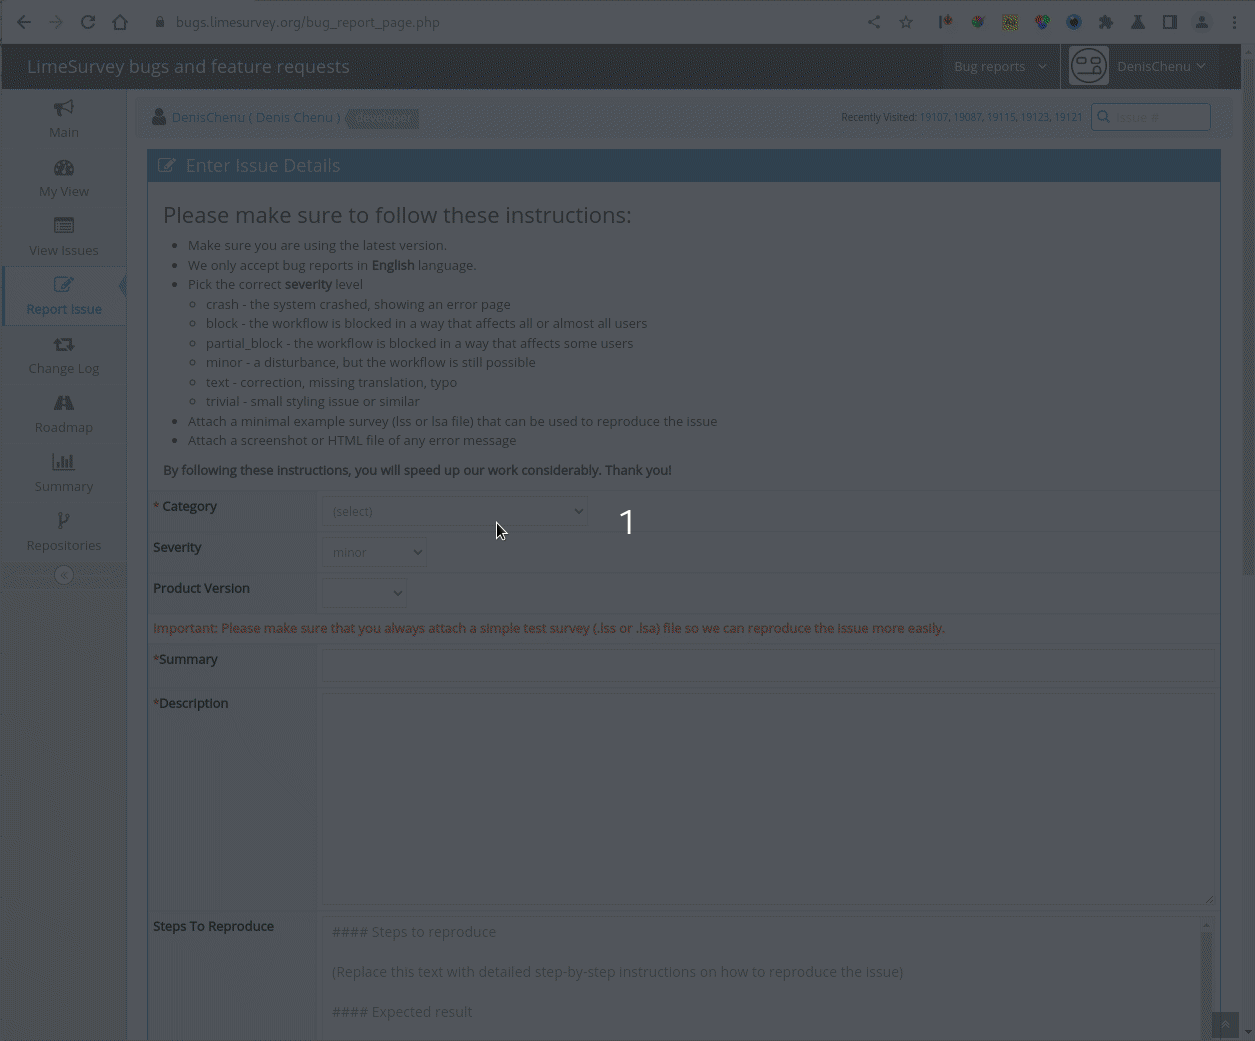The height and width of the screenshot is (1041, 1255).
Task: Open My View dashboard icon
Action: point(64,168)
